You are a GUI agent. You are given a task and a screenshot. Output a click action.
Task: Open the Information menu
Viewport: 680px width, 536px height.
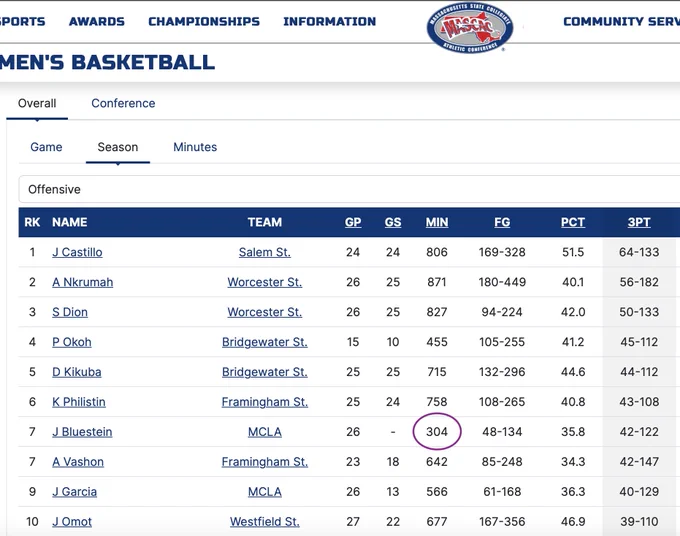click(x=330, y=21)
